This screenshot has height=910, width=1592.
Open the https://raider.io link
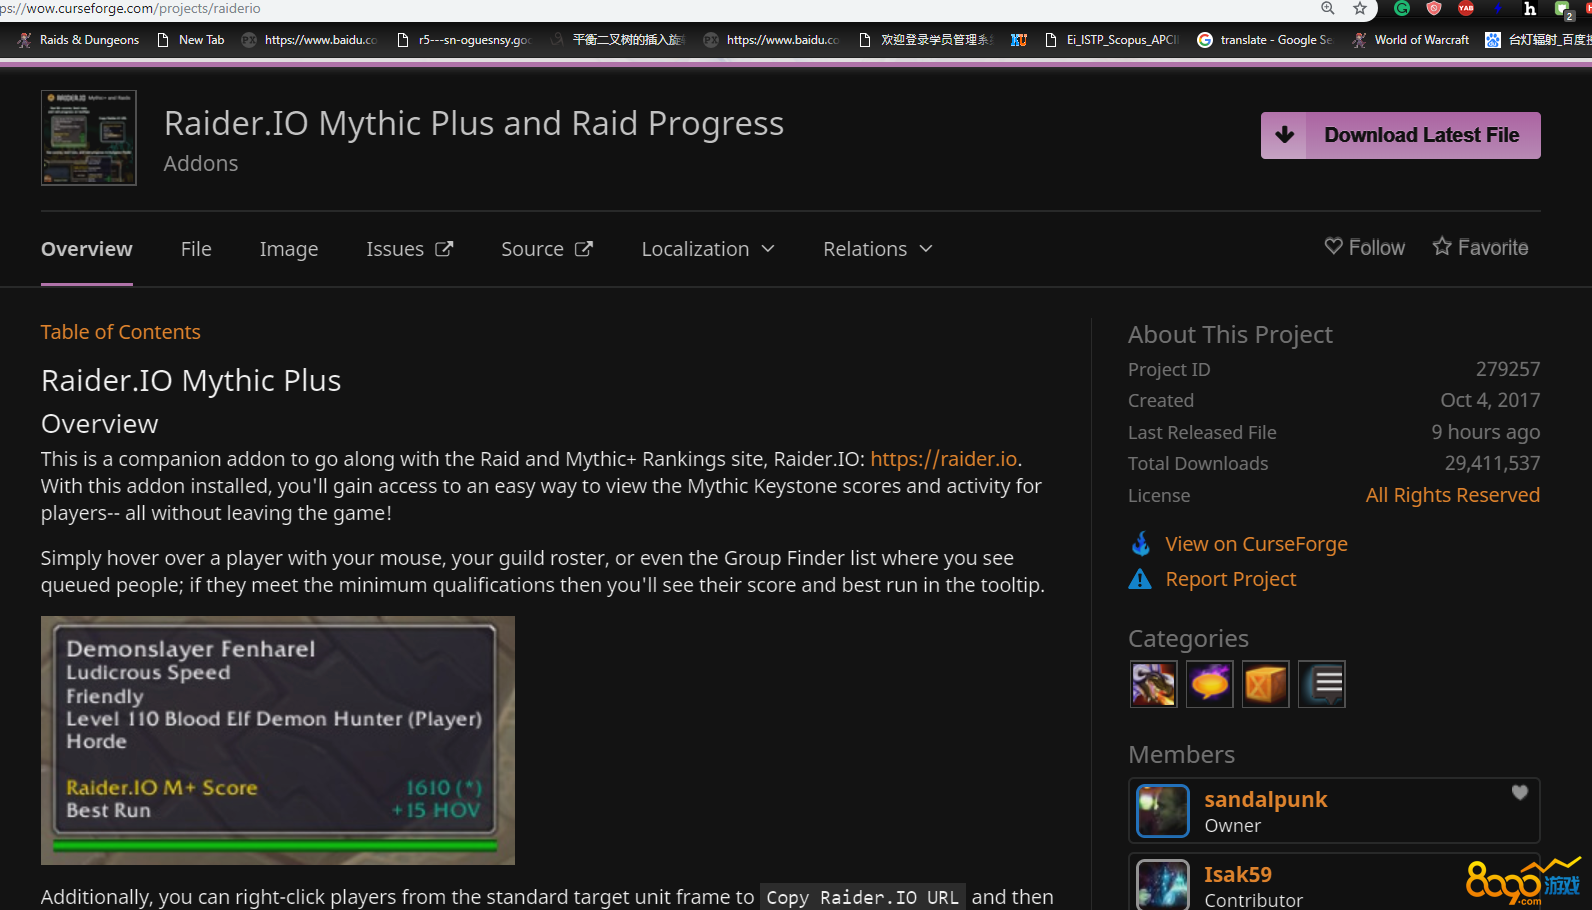point(943,459)
